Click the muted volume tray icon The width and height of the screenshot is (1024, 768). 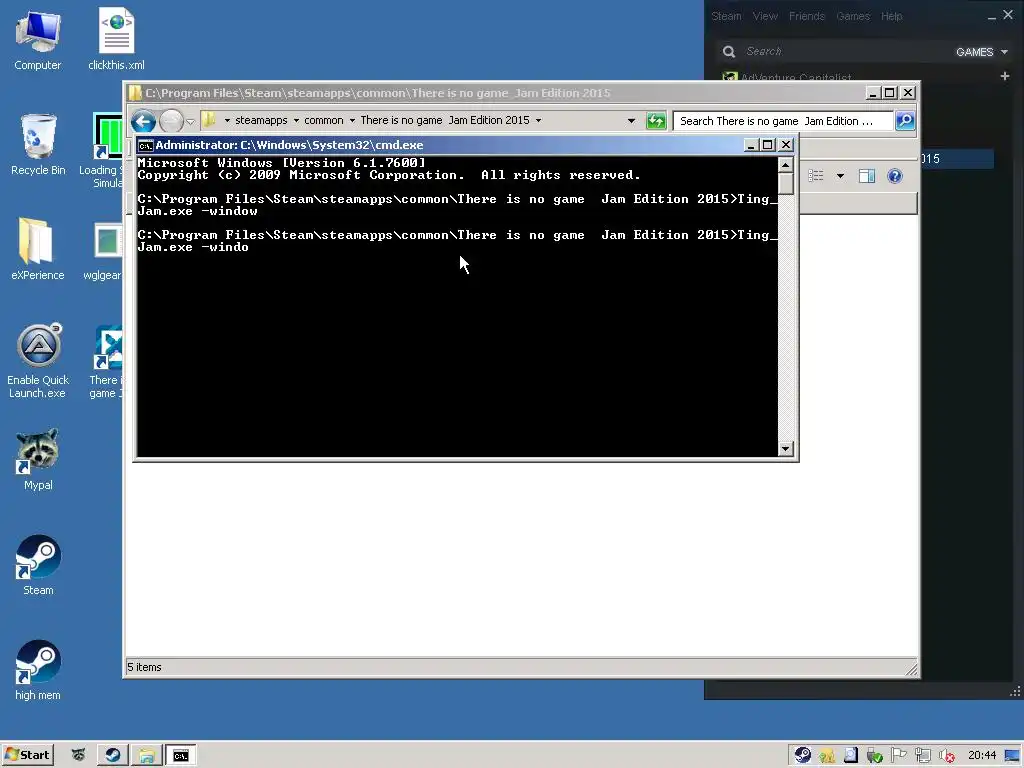(x=947, y=756)
